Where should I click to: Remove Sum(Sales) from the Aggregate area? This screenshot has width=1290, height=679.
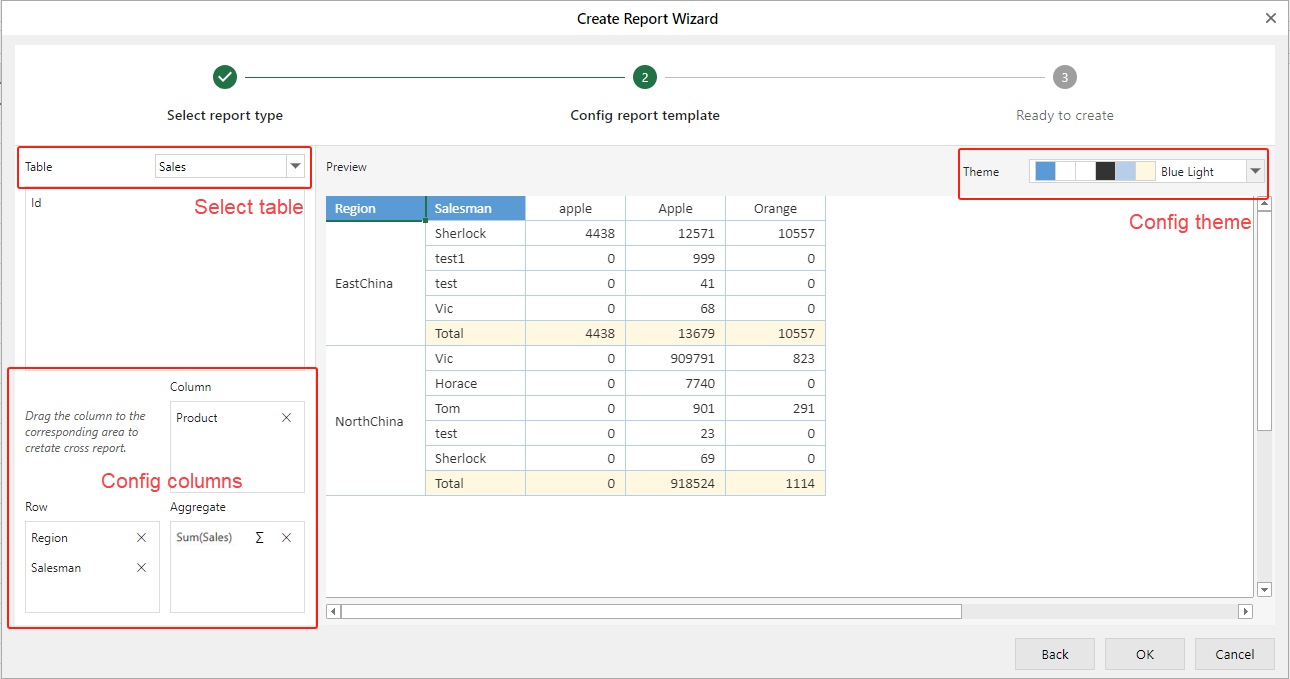pyautogui.click(x=287, y=538)
